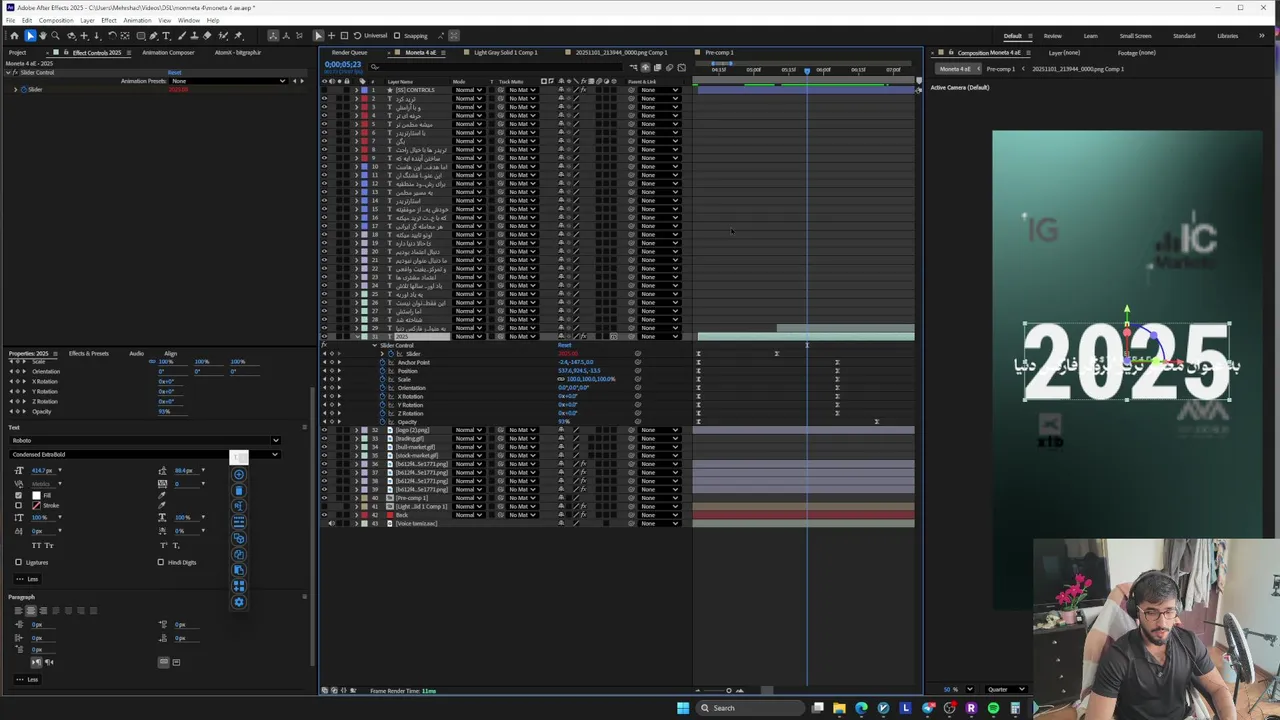Viewport: 1280px width, 720px height.
Task: Hide the Back layer eye toggle
Action: [x=324, y=515]
